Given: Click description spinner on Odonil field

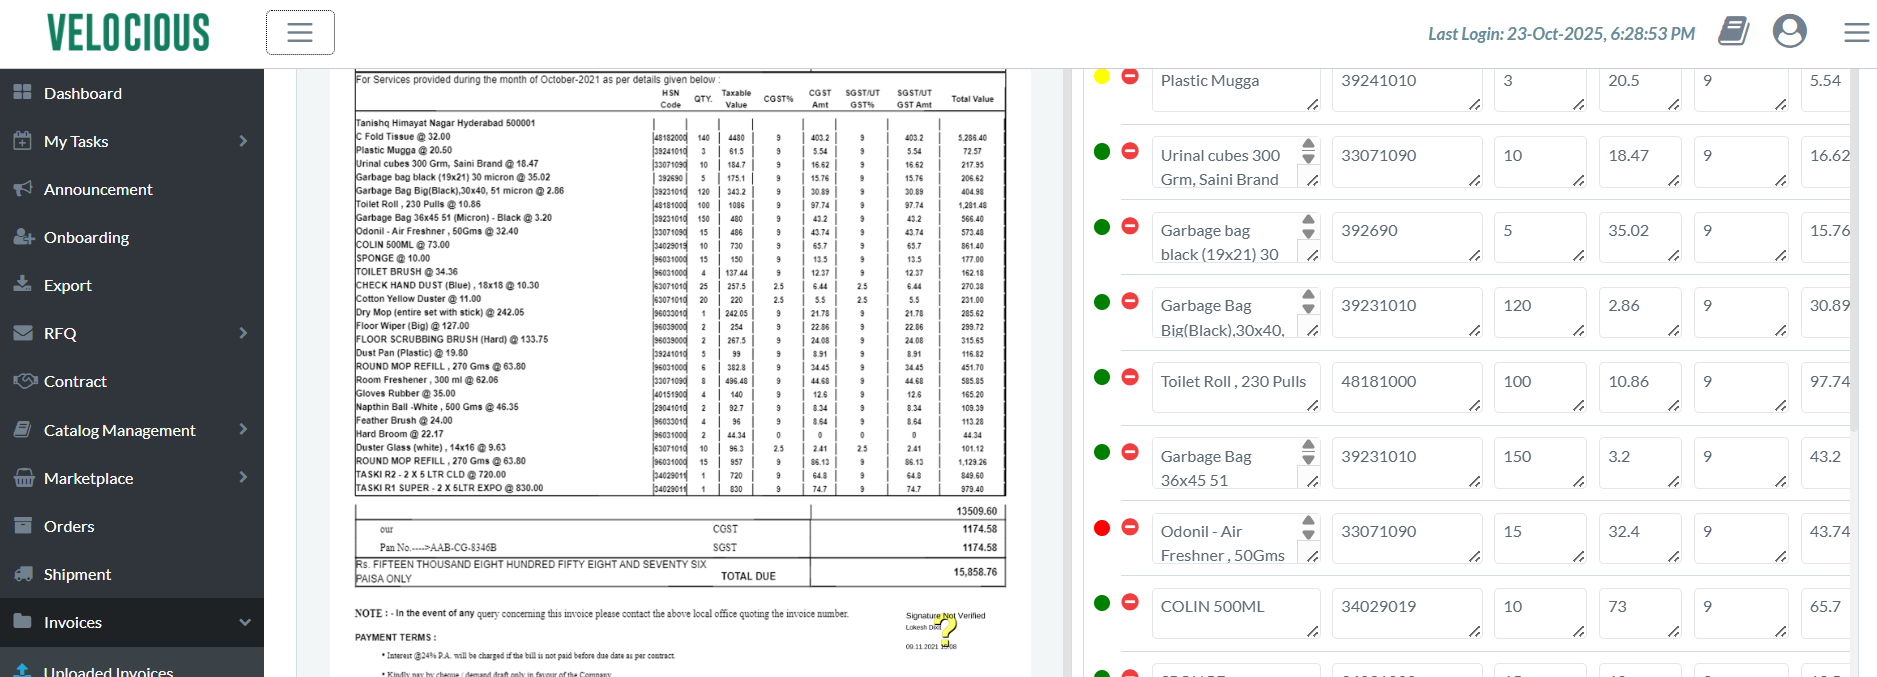Looking at the screenshot, I should (x=1308, y=527).
